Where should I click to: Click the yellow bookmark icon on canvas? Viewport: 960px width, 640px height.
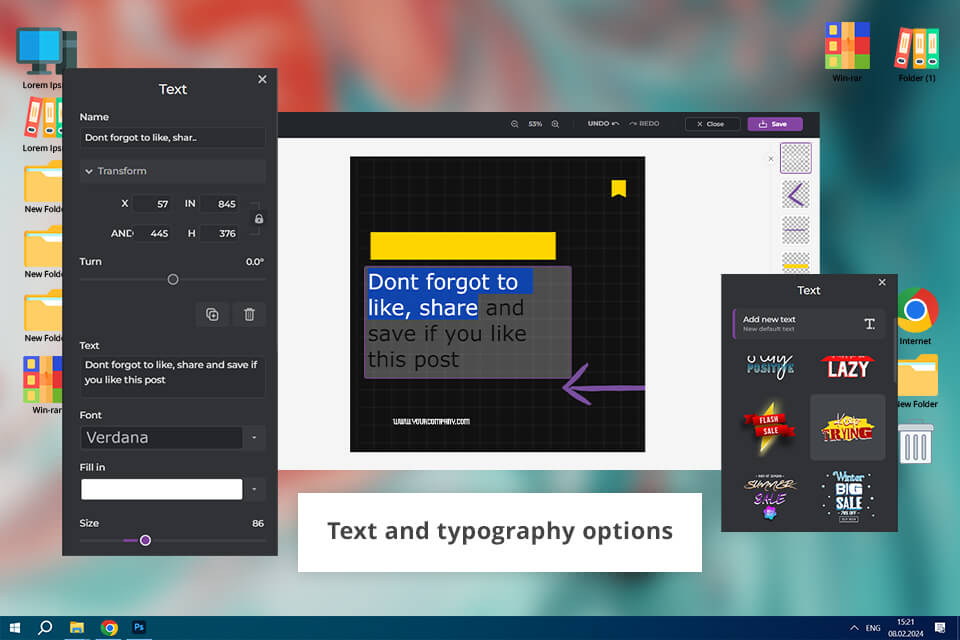tap(619, 188)
